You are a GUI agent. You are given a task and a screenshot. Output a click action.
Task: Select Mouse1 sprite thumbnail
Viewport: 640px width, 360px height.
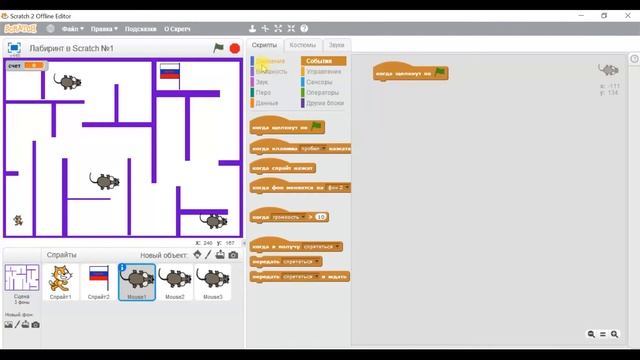pos(137,282)
